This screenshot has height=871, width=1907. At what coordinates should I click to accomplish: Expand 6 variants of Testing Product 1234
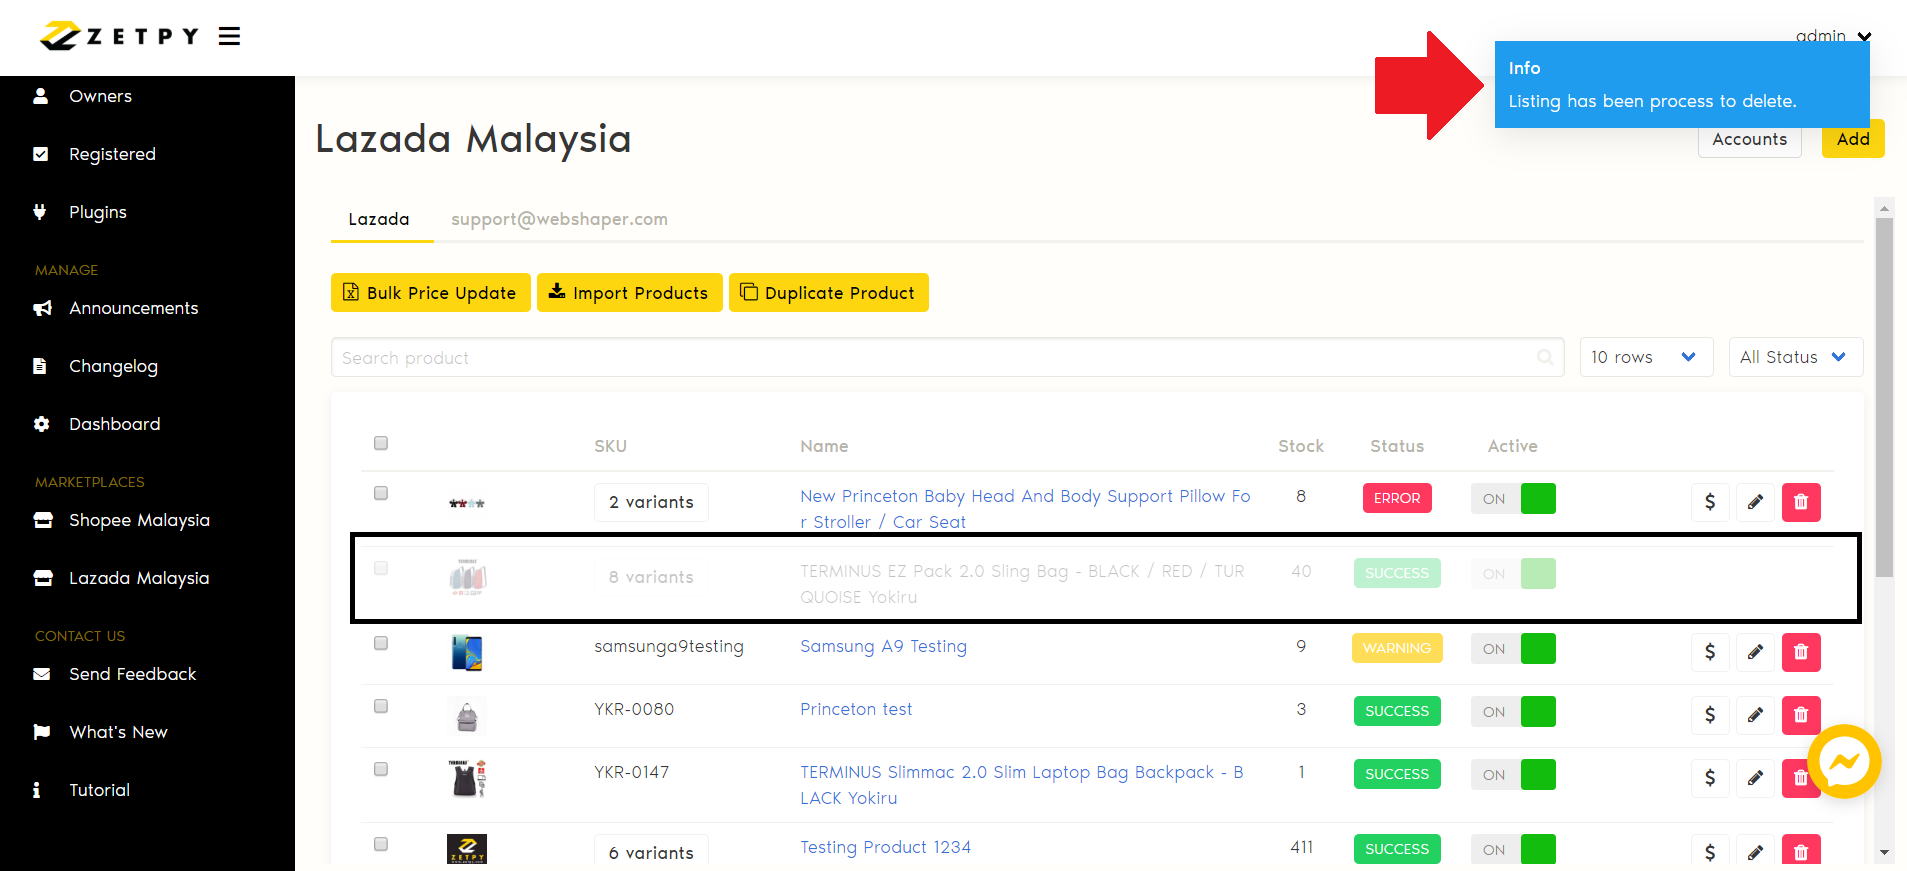point(651,852)
